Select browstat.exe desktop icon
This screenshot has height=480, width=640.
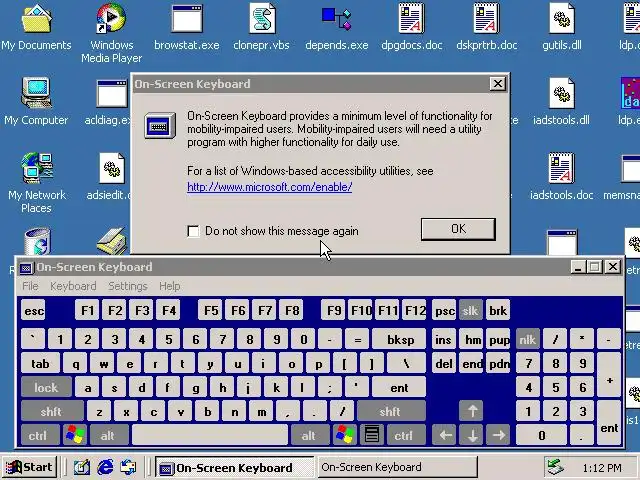point(187,27)
